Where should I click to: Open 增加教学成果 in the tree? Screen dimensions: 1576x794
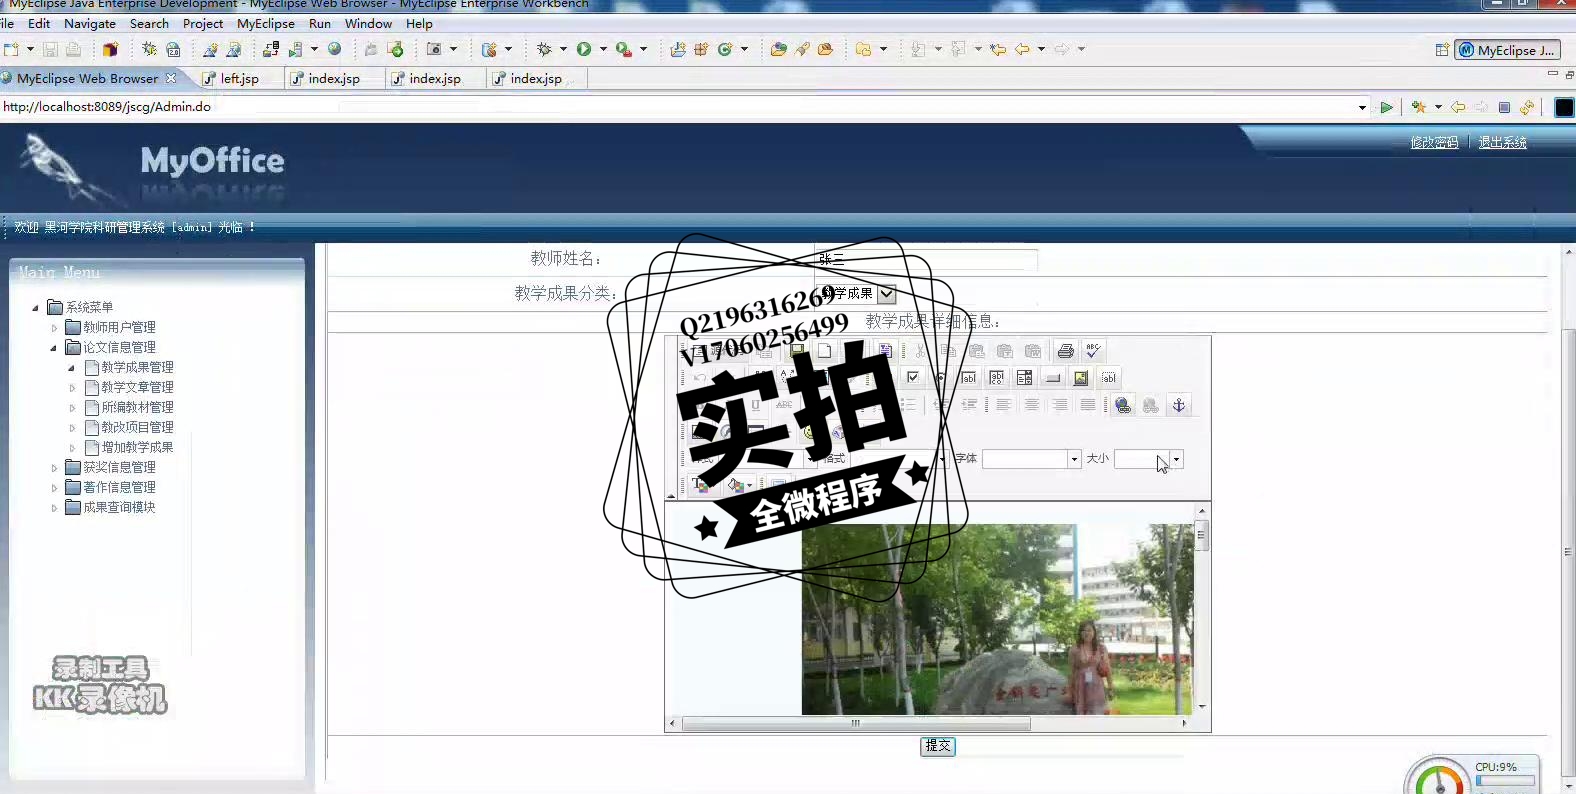point(137,447)
